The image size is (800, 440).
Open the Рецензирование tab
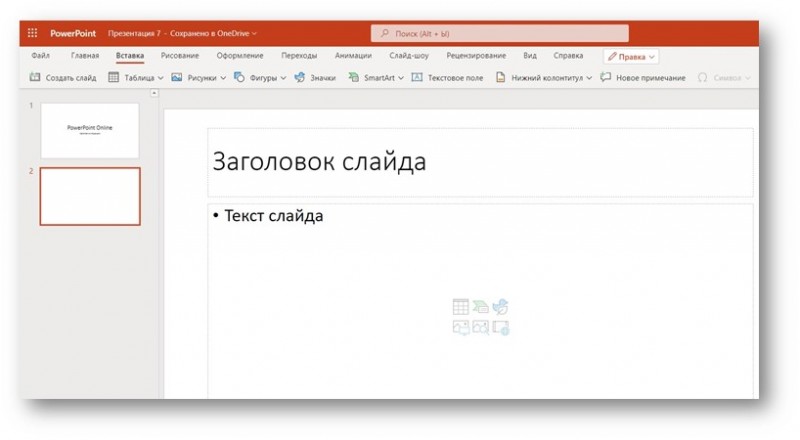point(476,55)
